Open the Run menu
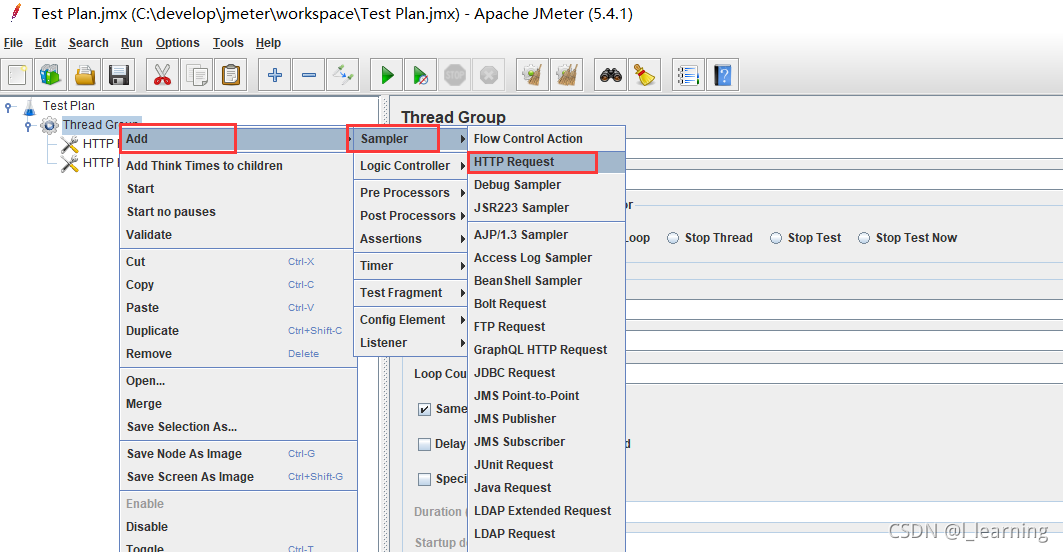This screenshot has height=552, width=1063. 132,43
